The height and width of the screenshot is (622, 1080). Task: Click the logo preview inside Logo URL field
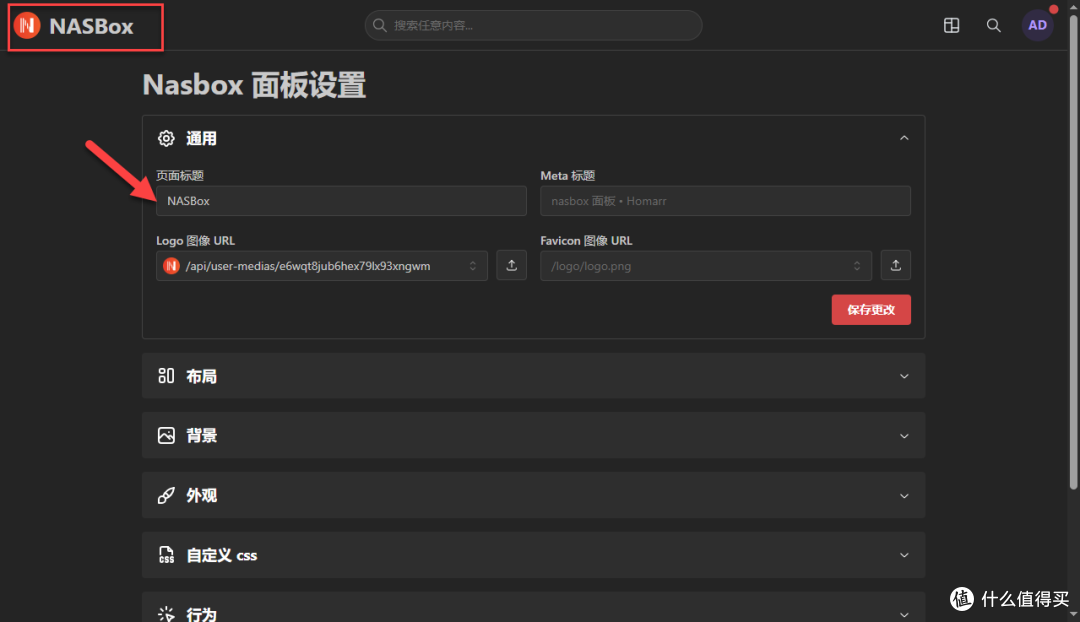point(172,266)
